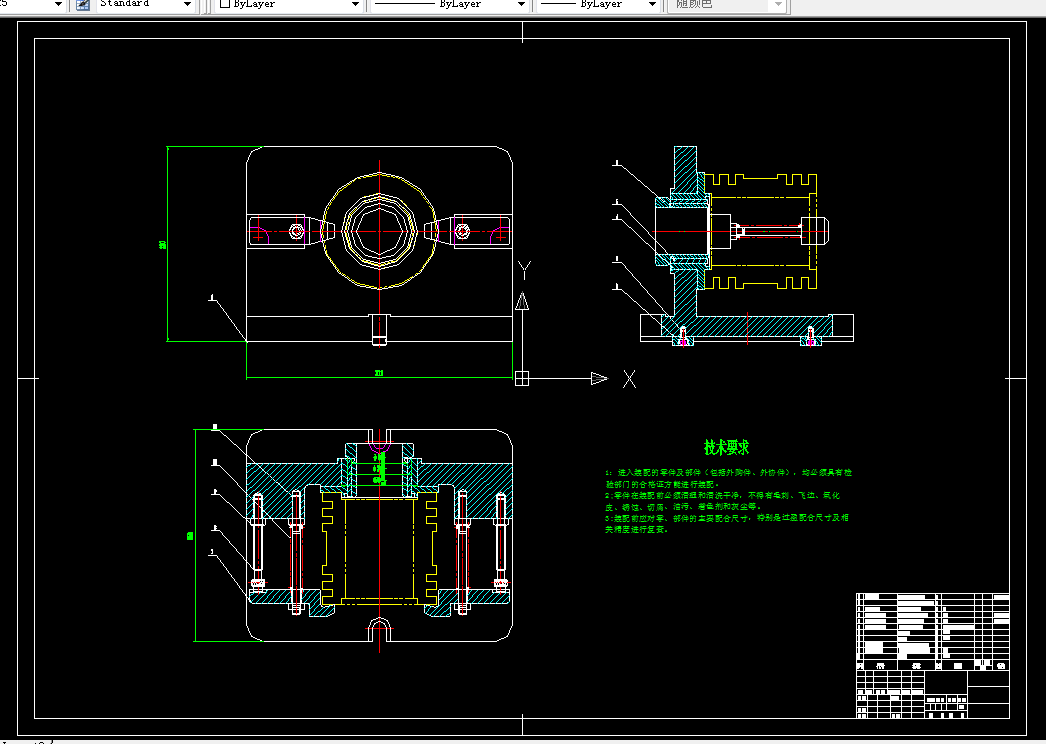
Task: Open the ByLayer linetype control dropdown
Action: [x=521, y=5]
